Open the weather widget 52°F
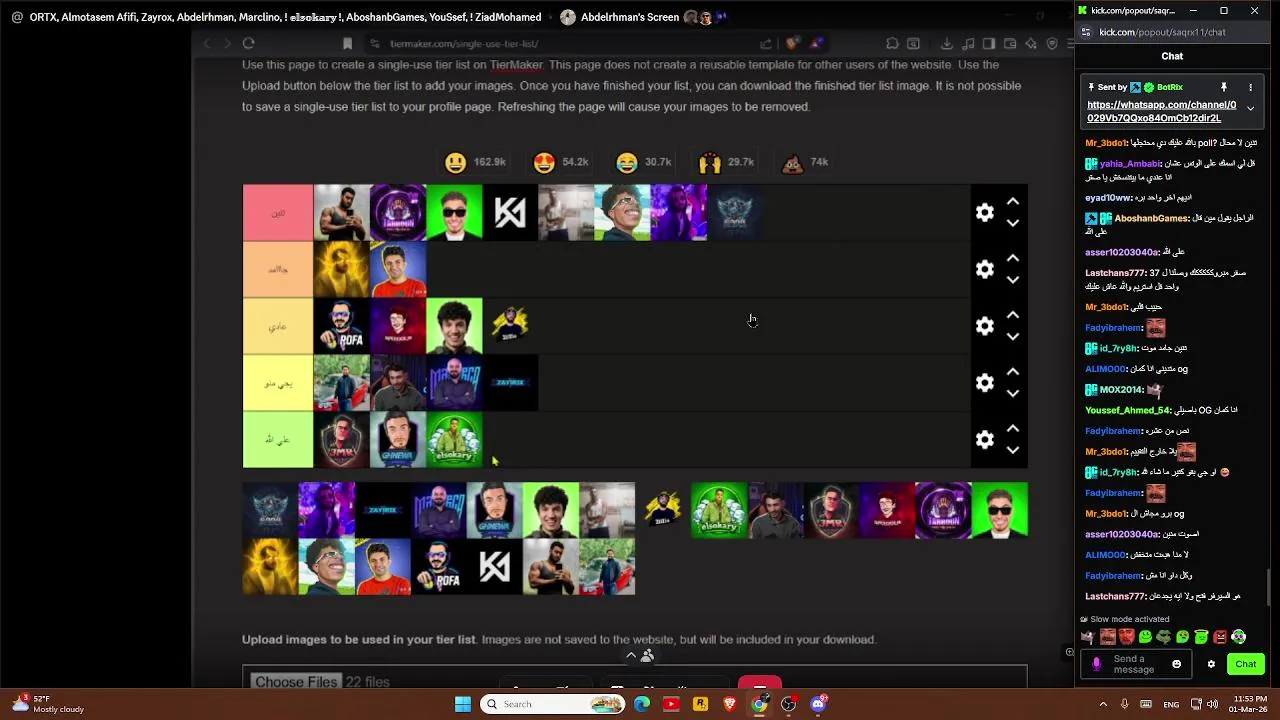The height and width of the screenshot is (720, 1280). [x=47, y=704]
